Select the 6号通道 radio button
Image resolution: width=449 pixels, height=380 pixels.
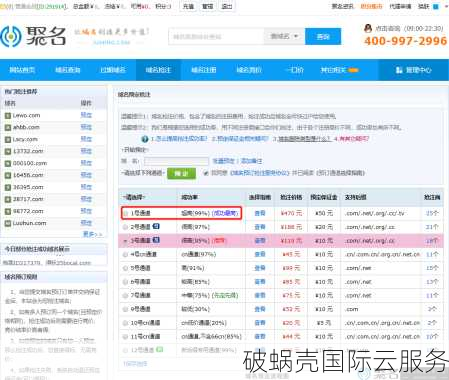click(126, 282)
